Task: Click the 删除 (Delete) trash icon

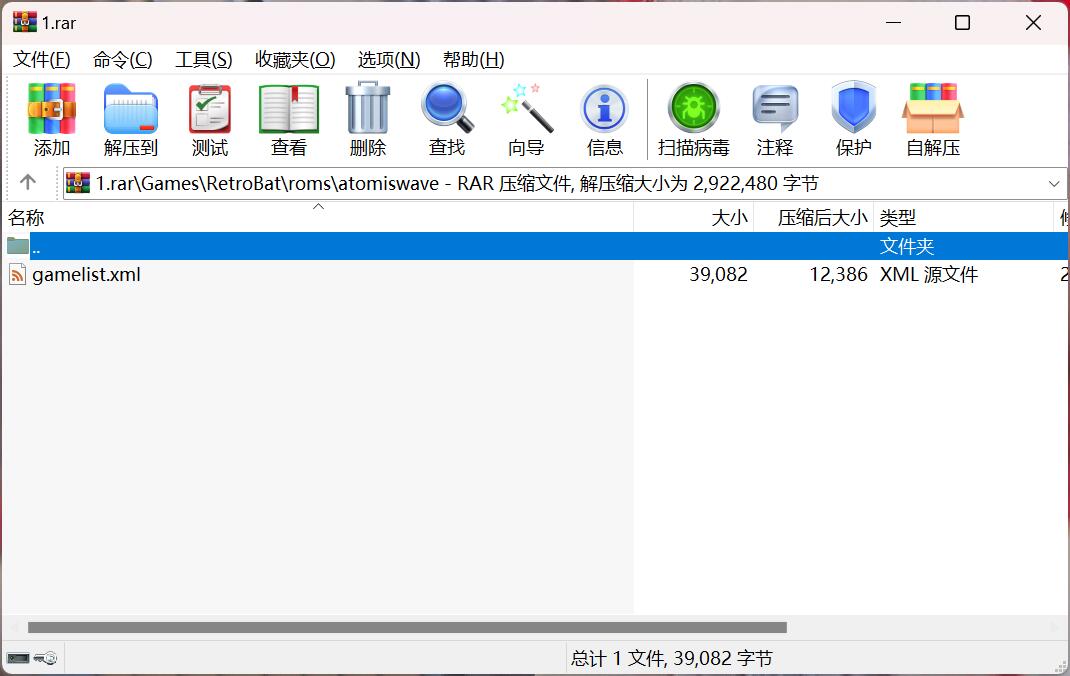Action: click(368, 119)
